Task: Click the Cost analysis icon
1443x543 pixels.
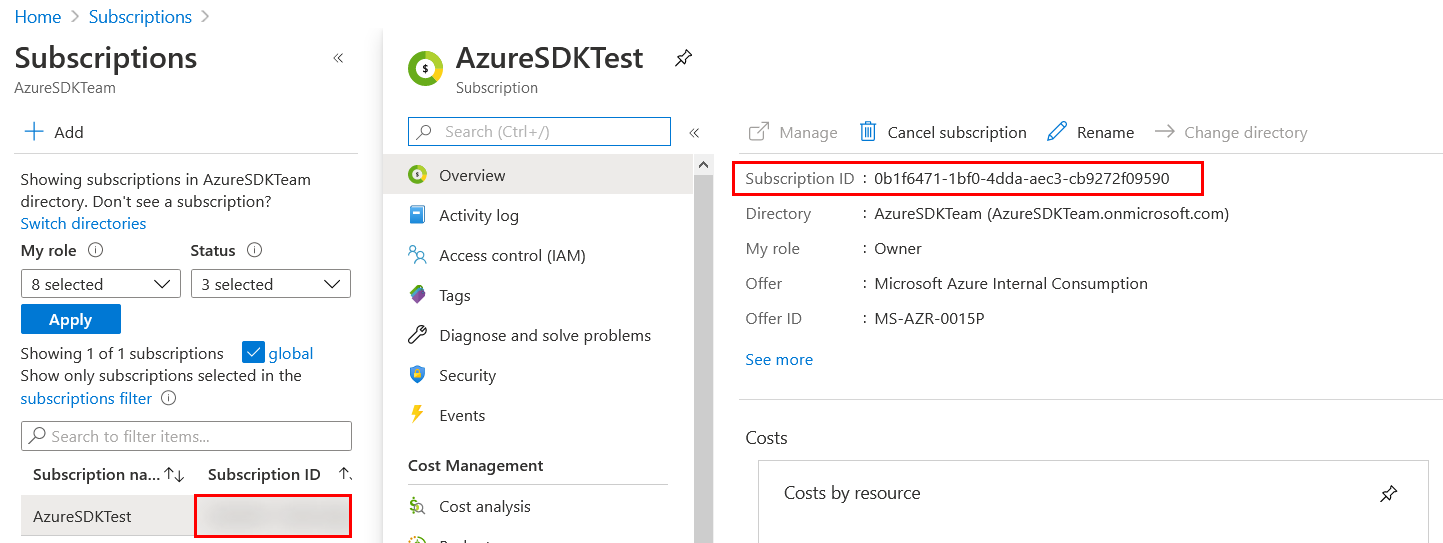Action: (x=418, y=506)
